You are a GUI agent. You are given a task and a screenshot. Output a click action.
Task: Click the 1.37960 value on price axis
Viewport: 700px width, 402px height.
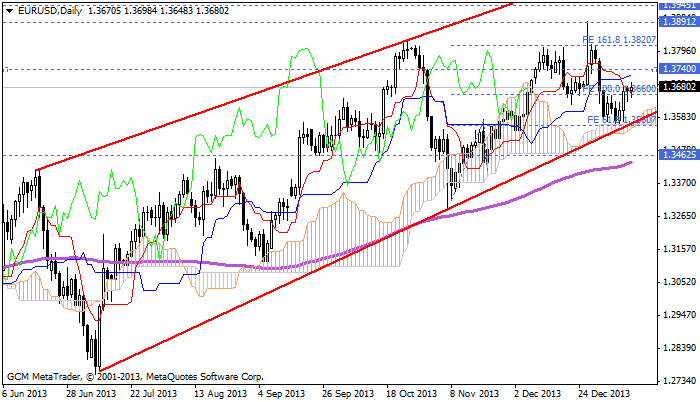(680, 50)
